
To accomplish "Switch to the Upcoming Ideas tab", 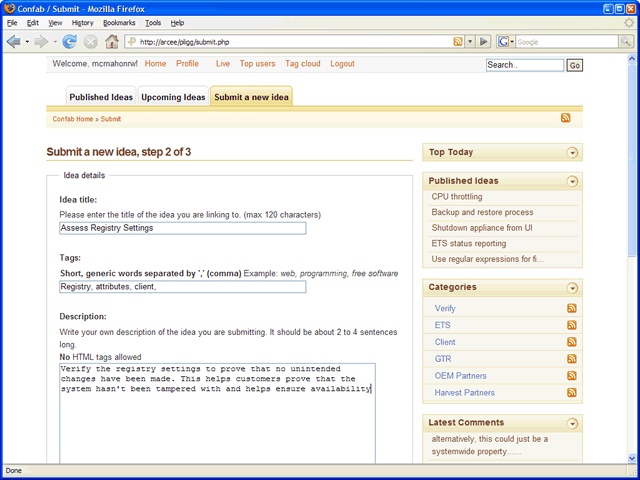I will click(x=173, y=98).
